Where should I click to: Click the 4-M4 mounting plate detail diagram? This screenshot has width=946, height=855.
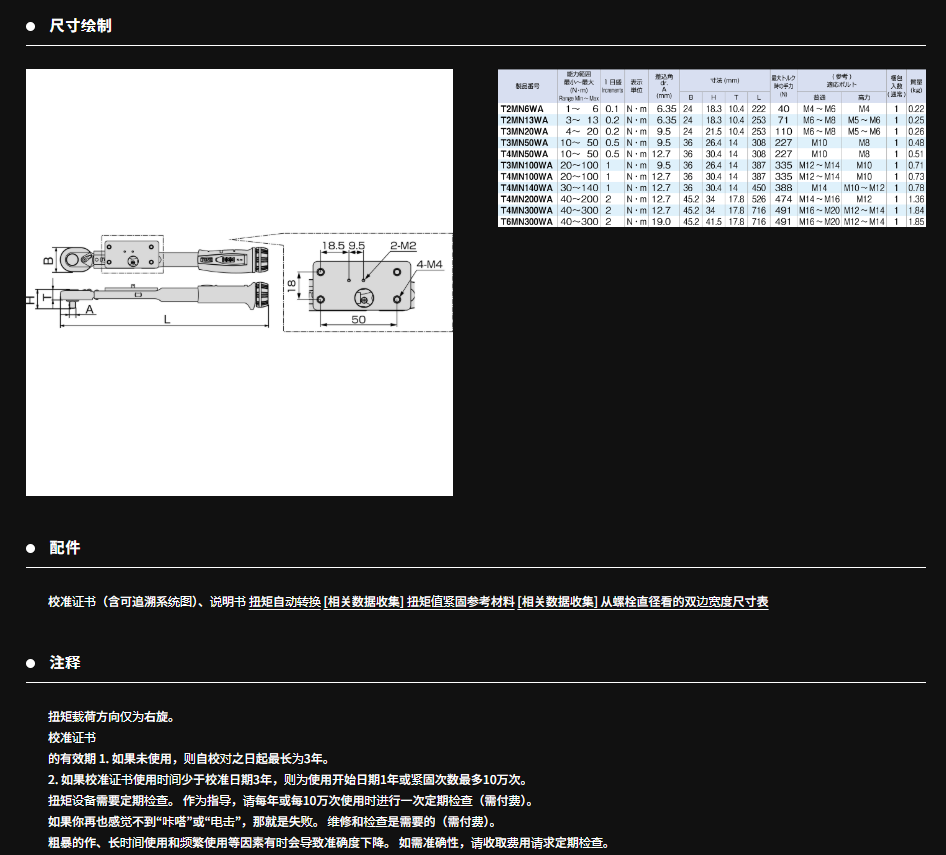click(362, 284)
